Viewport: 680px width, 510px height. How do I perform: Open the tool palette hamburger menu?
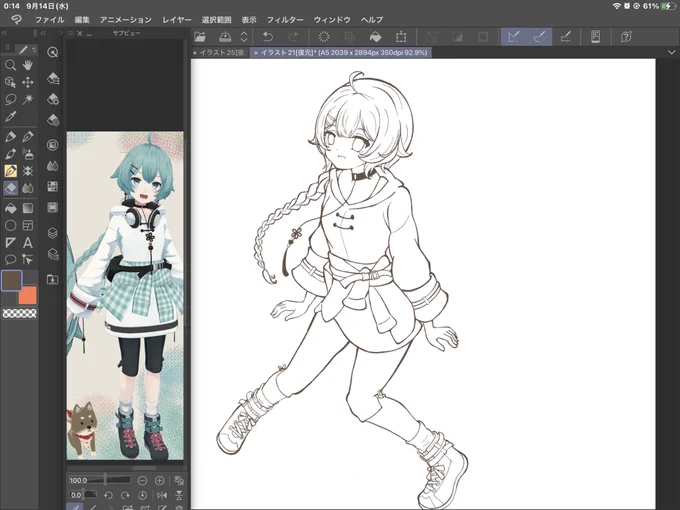(8, 47)
